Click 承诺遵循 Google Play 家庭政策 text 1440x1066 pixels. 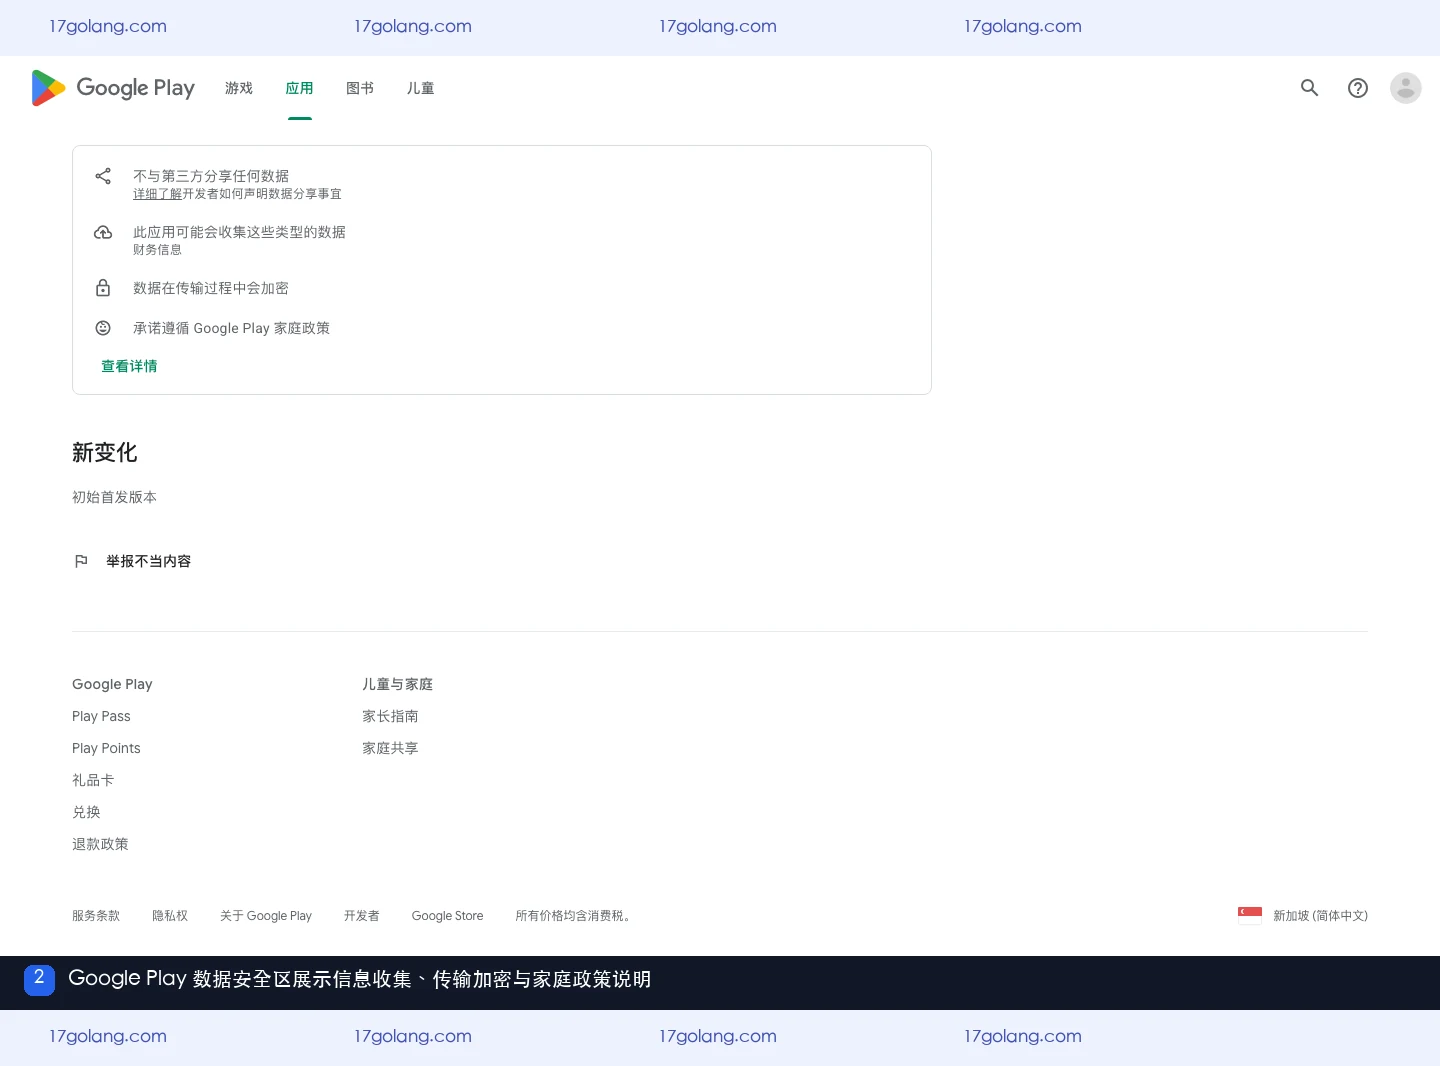[231, 328]
